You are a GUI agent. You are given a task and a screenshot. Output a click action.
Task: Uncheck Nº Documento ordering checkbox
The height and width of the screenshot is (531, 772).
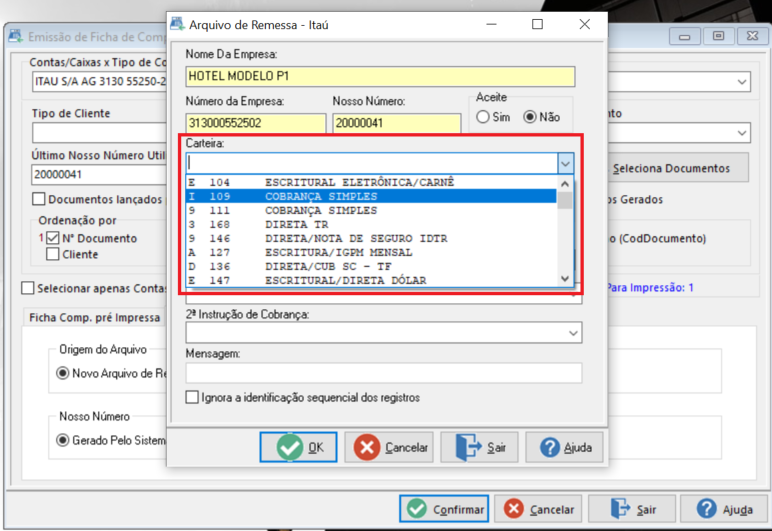(x=53, y=238)
